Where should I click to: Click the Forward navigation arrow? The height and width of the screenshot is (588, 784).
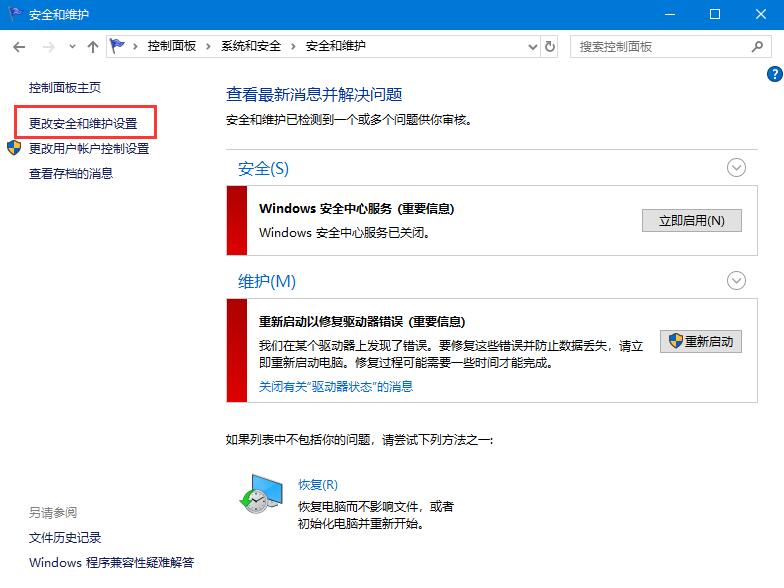[47, 47]
